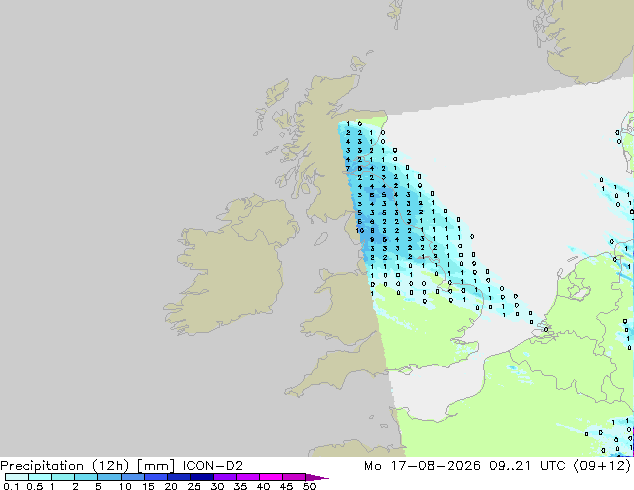Click the '45' legend scale label
The width and height of the screenshot is (634, 490).
pos(286,486)
